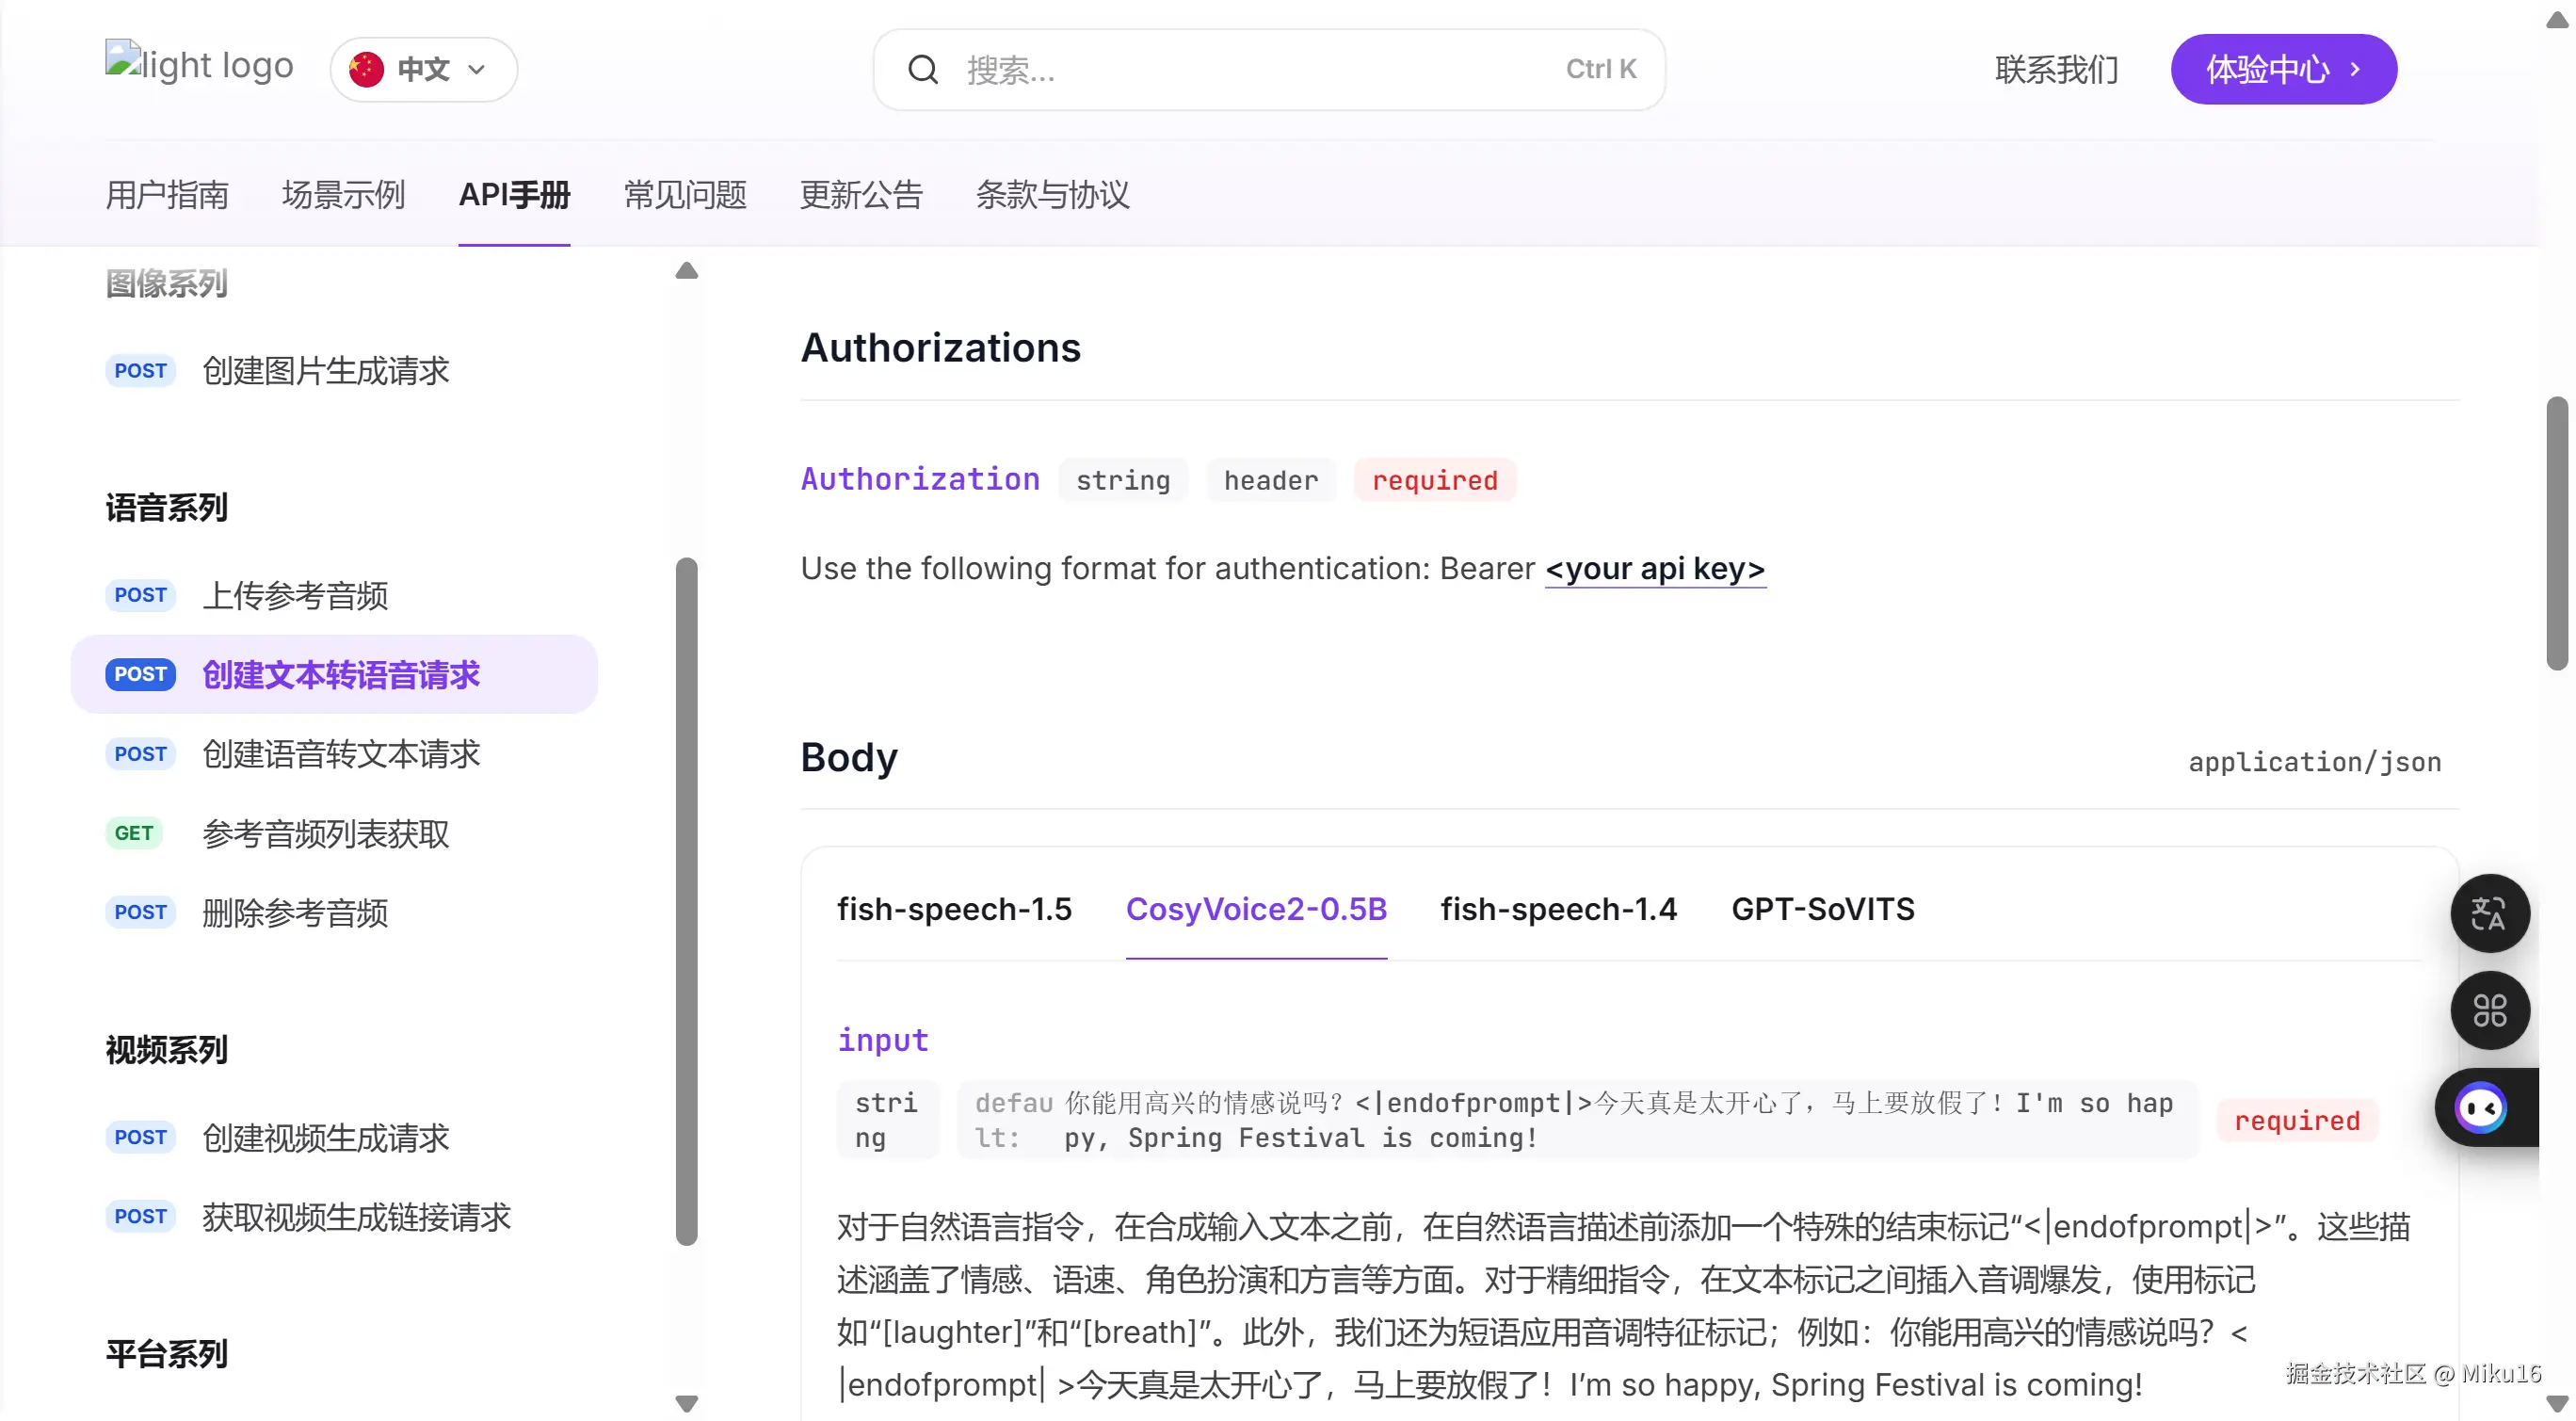The image size is (2576, 1421).
Task: Click the 联系我们 link
Action: pyautogui.click(x=2056, y=69)
